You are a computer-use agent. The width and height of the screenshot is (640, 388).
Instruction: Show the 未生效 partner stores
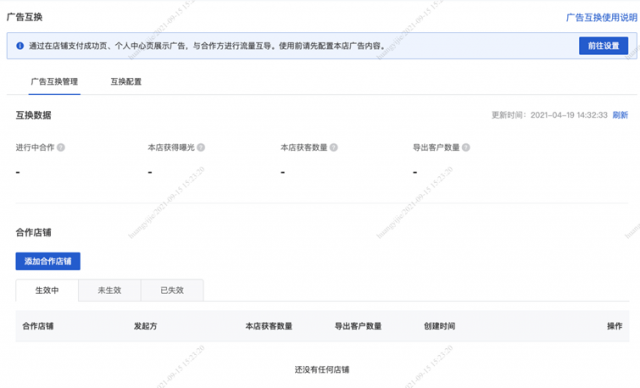pos(109,290)
